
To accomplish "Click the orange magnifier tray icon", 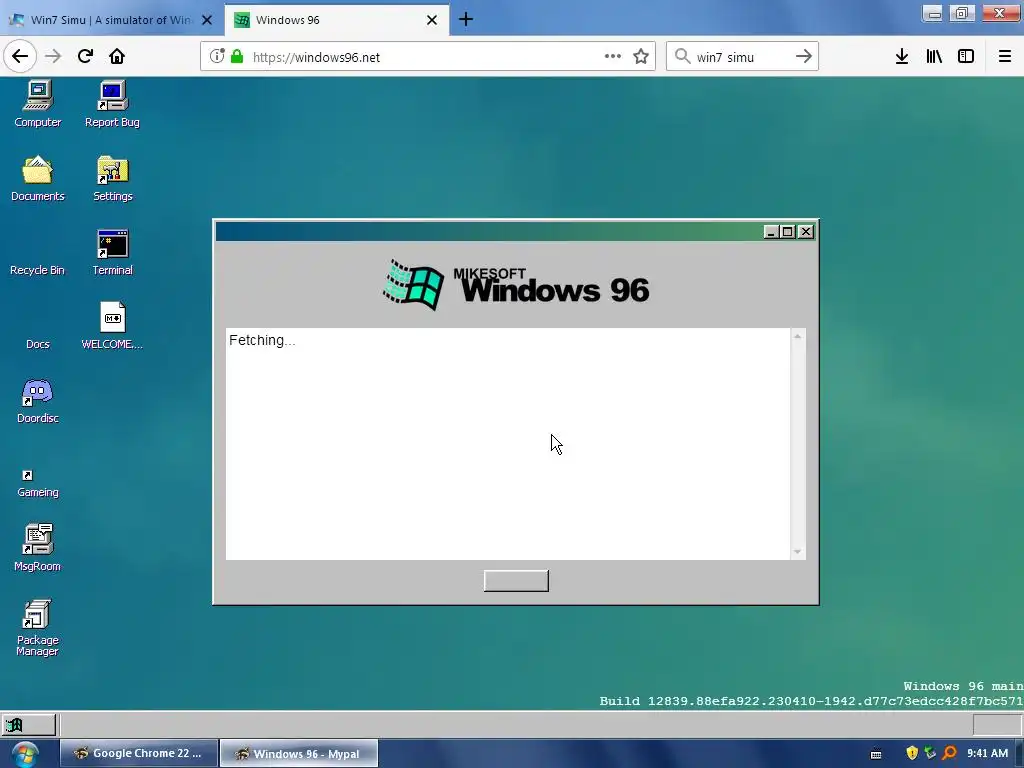I will (950, 753).
